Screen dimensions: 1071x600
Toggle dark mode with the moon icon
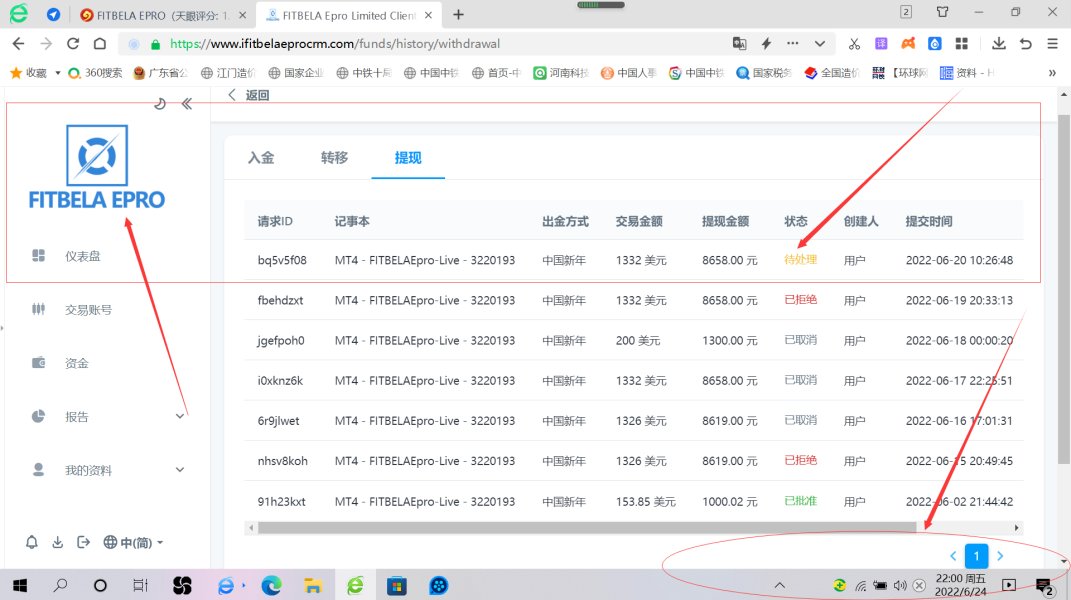point(160,103)
